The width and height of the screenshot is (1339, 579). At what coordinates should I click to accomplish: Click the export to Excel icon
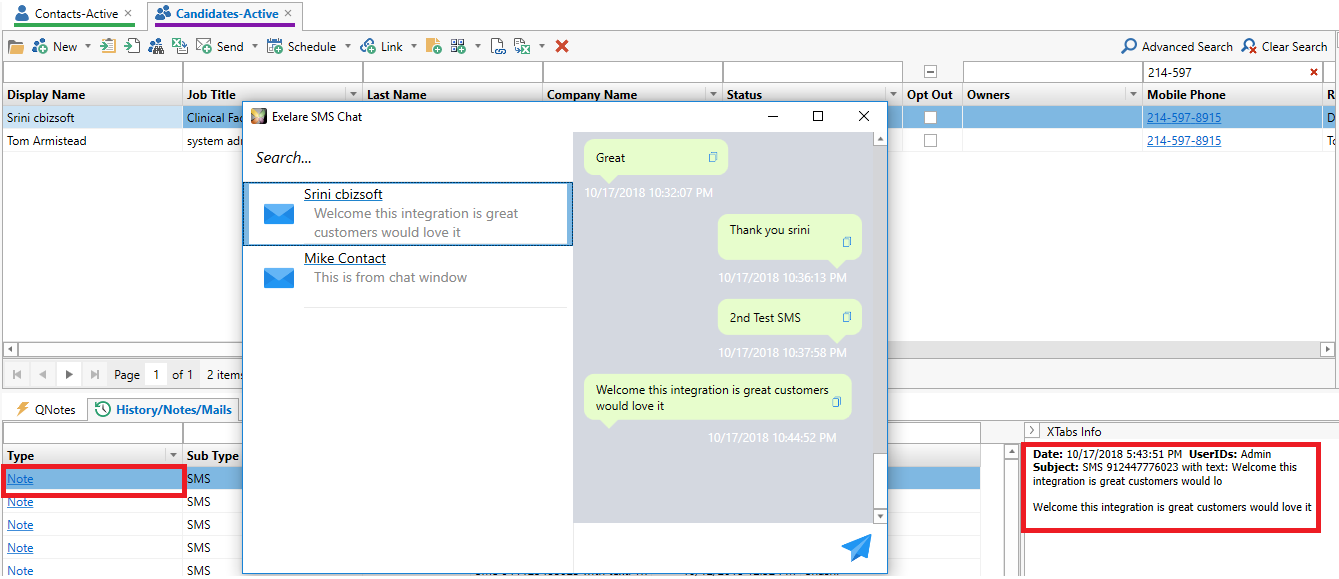(x=180, y=46)
